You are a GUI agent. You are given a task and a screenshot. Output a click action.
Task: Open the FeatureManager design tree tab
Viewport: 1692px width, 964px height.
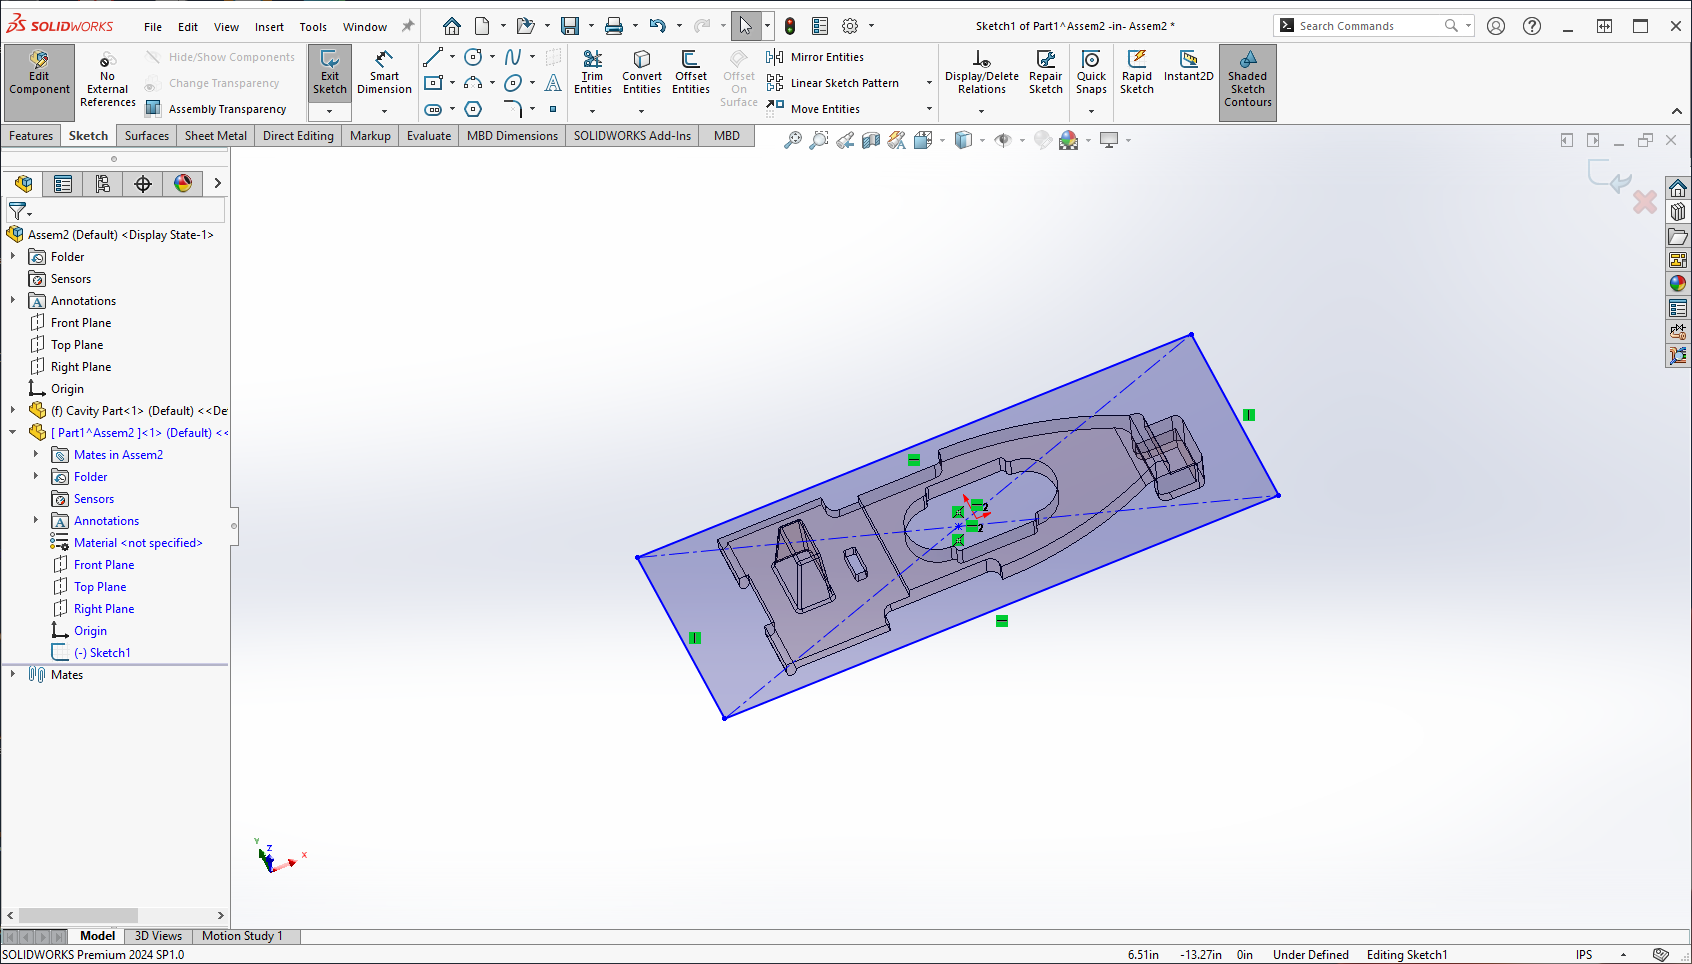click(x=24, y=184)
